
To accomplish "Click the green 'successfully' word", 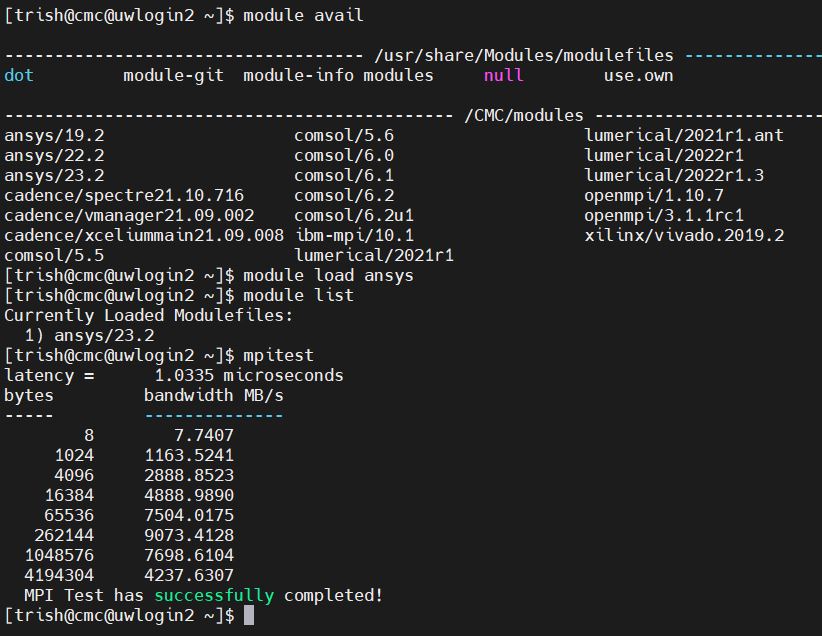I will tap(214, 595).
